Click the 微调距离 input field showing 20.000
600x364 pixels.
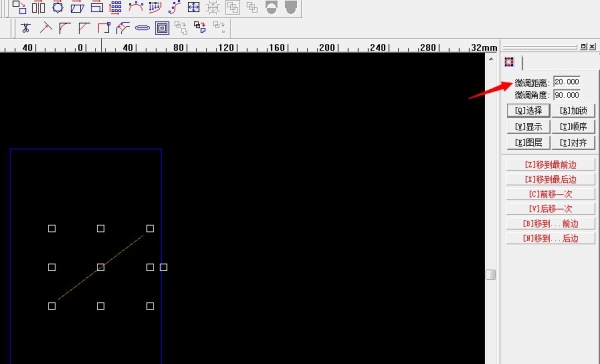click(x=567, y=82)
